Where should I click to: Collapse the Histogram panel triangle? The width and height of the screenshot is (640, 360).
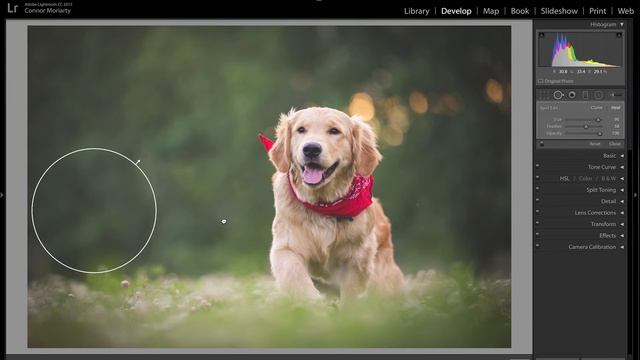622,24
